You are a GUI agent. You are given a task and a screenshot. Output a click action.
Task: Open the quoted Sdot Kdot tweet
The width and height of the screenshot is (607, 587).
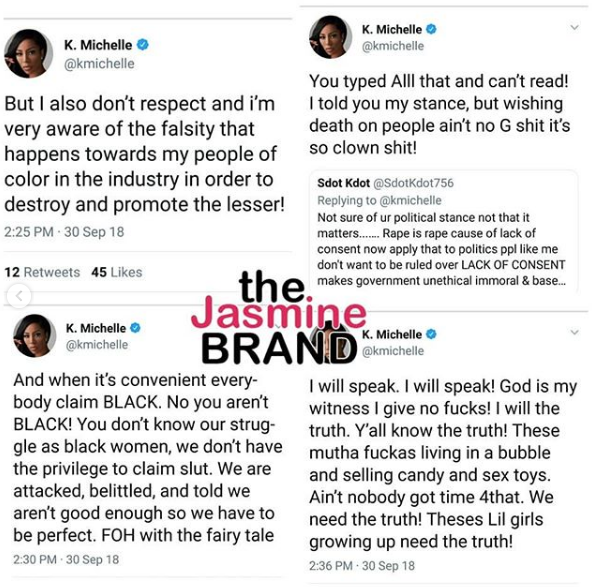pyautogui.click(x=443, y=232)
